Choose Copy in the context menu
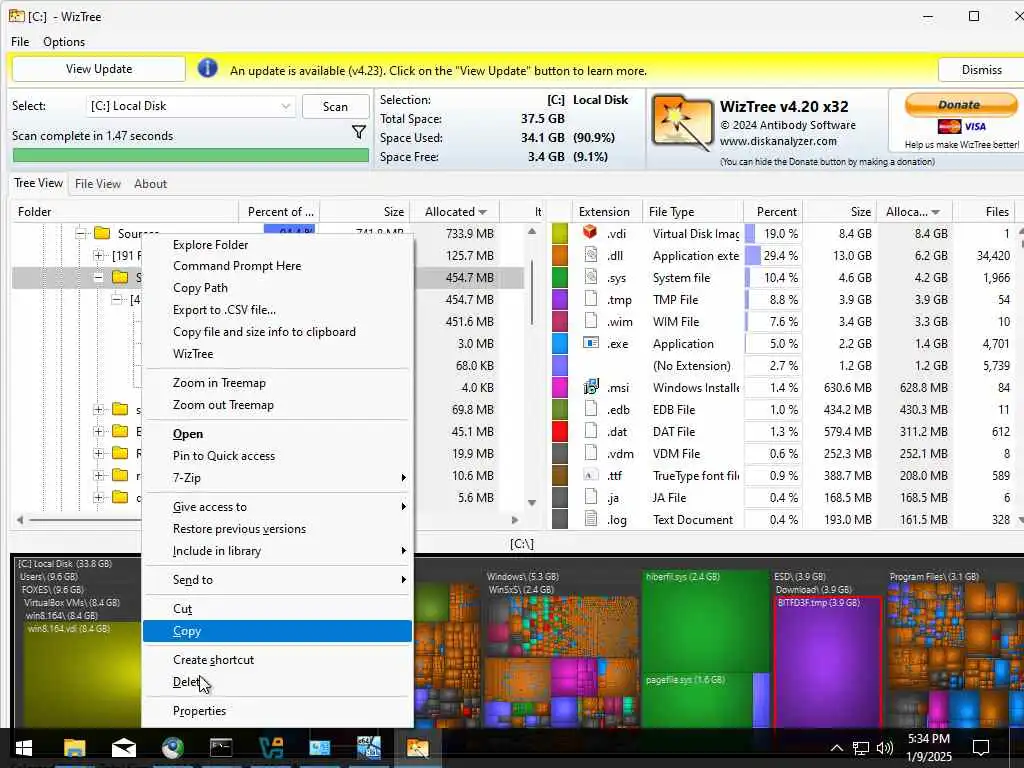Image resolution: width=1024 pixels, height=768 pixels. (x=278, y=631)
